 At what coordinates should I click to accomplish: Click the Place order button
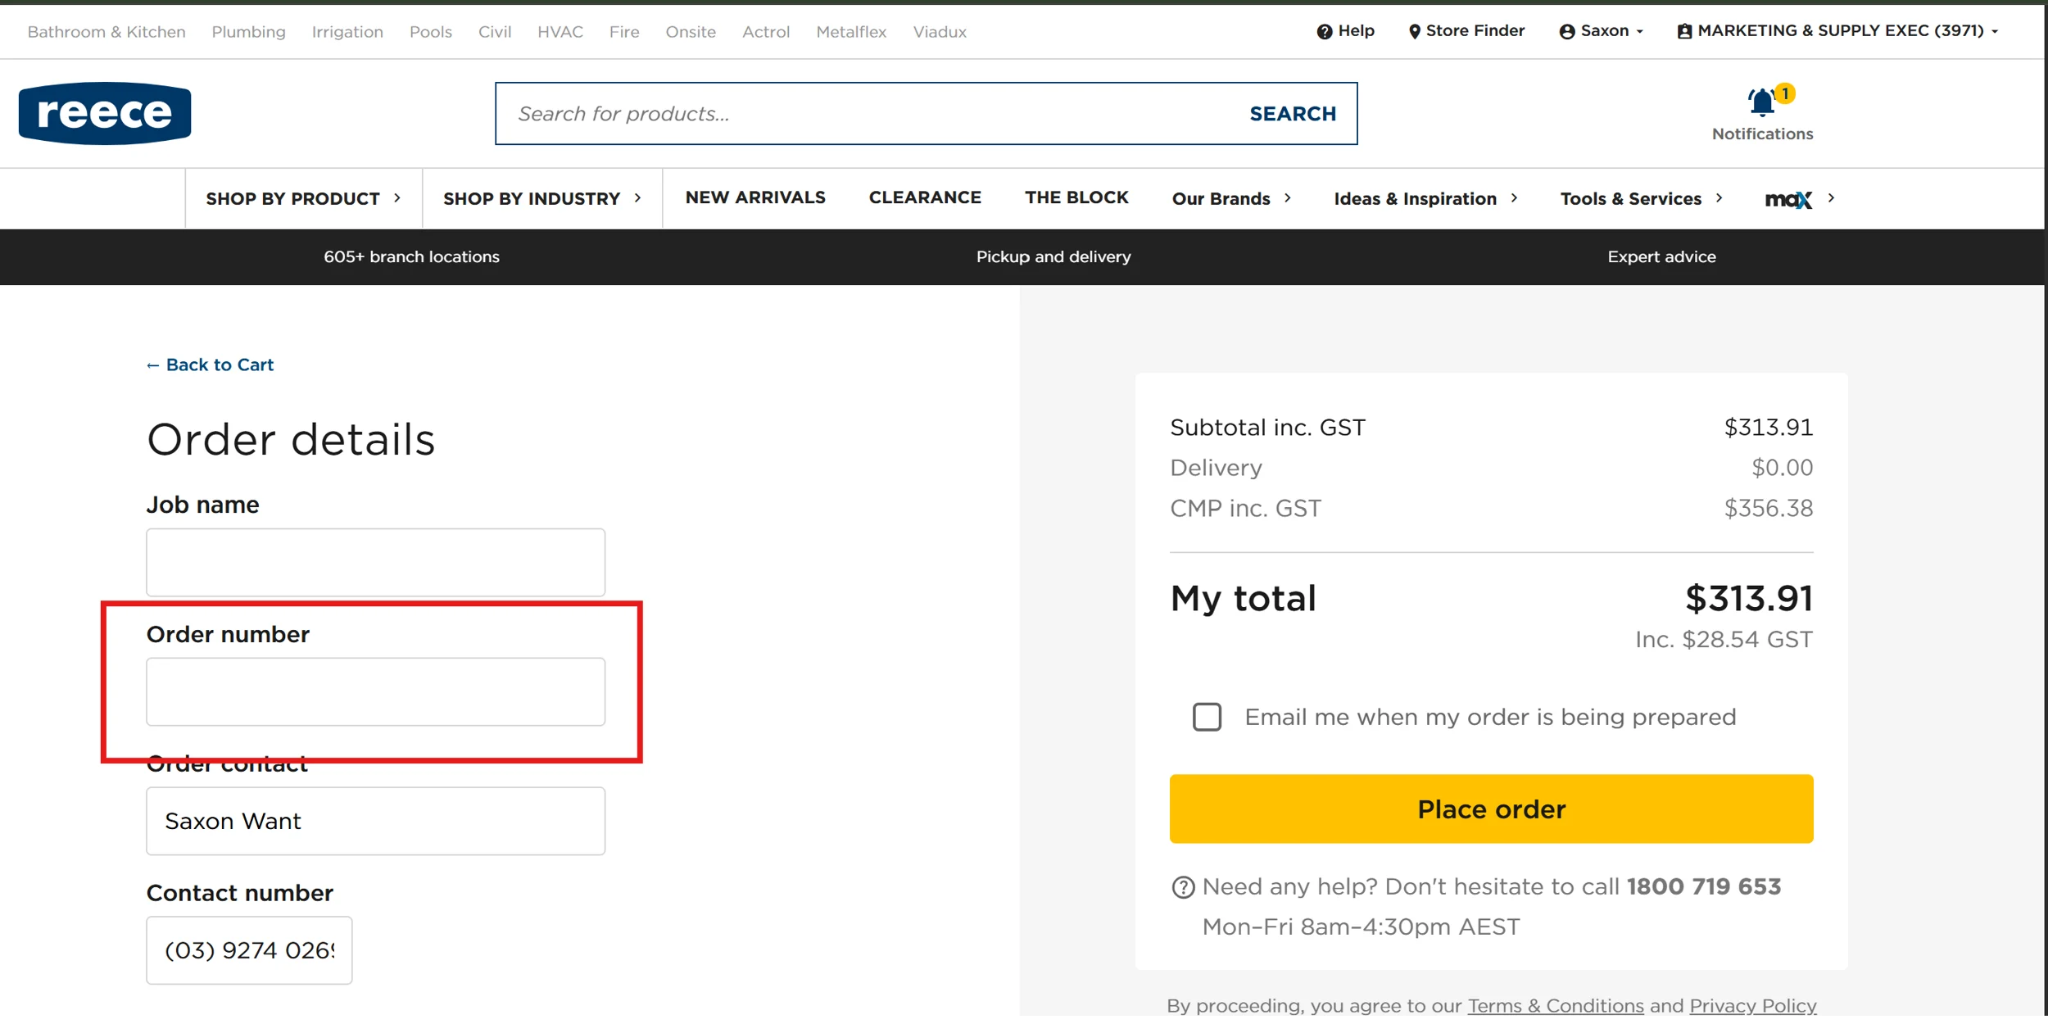coord(1491,808)
